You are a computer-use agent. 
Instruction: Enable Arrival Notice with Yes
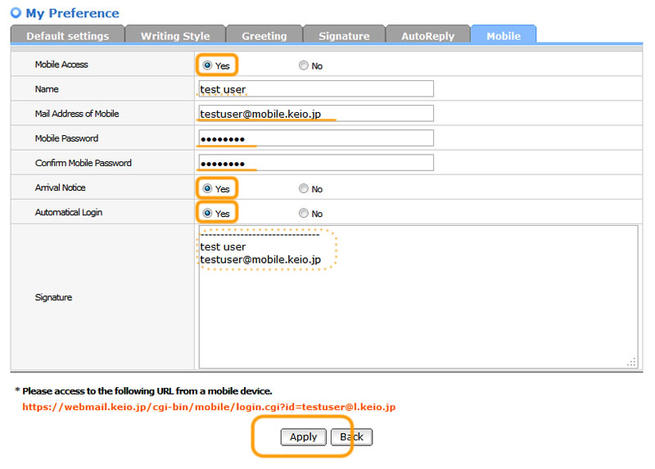[x=208, y=188]
